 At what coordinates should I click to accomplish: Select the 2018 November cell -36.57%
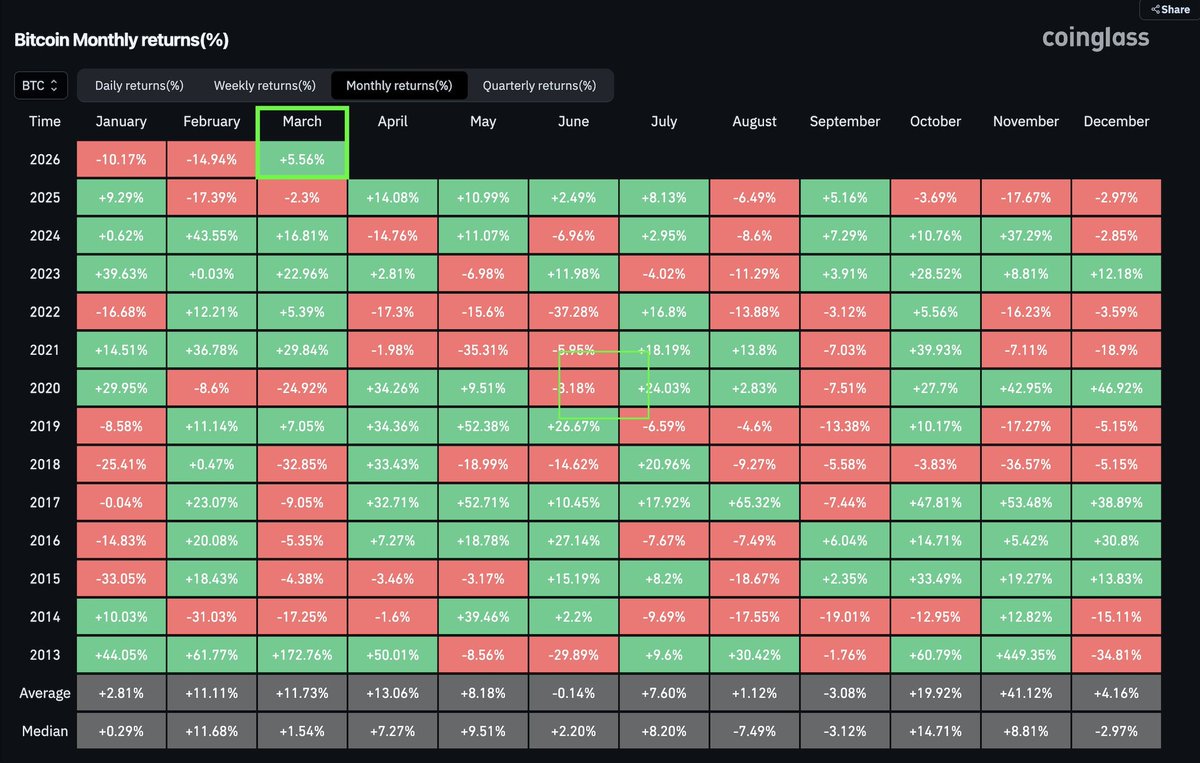click(x=1026, y=464)
